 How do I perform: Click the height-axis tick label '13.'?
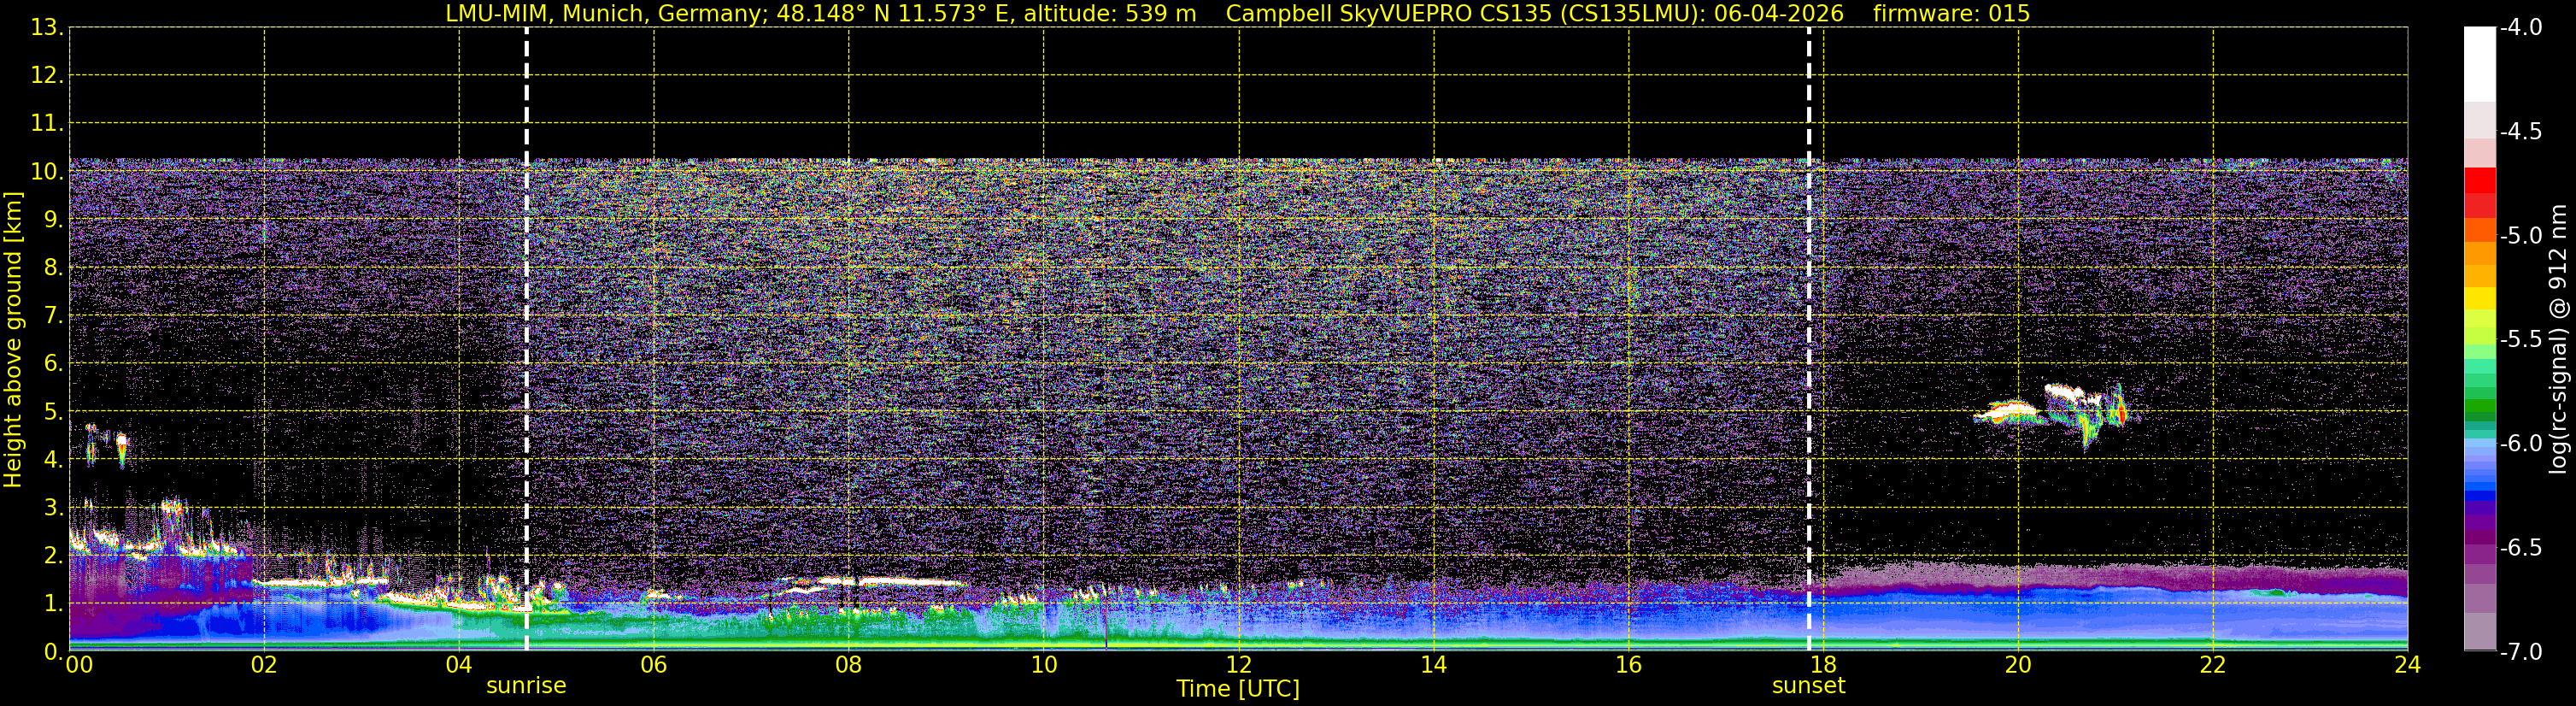click(x=47, y=28)
